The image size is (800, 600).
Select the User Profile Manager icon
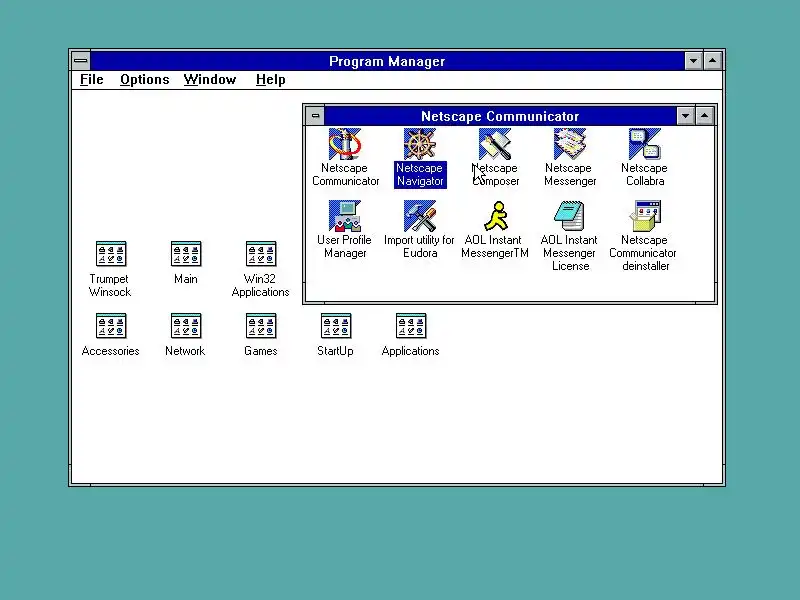[x=345, y=216]
